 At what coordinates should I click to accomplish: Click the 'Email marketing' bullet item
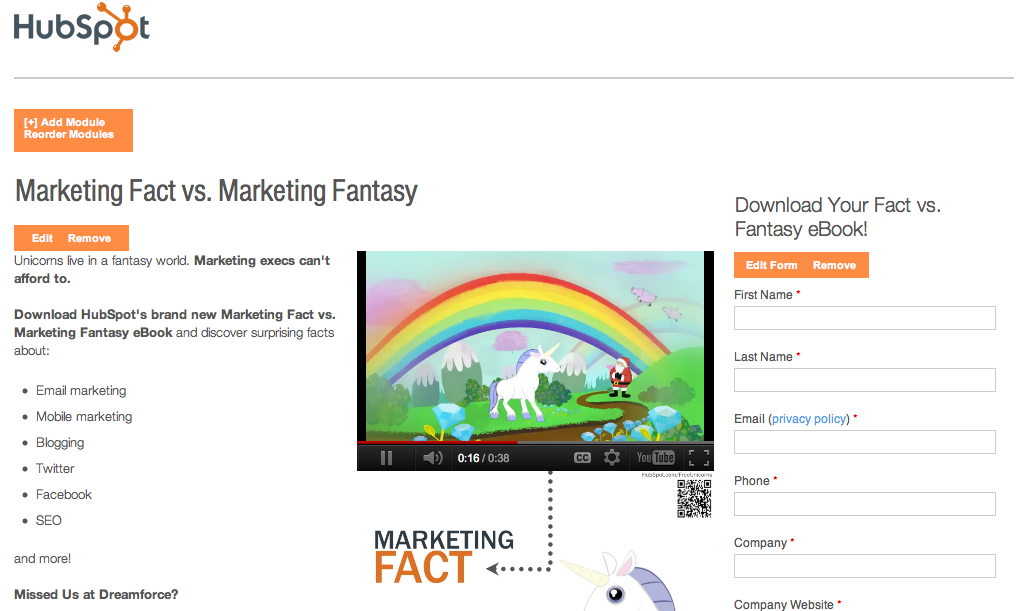[x=81, y=391]
